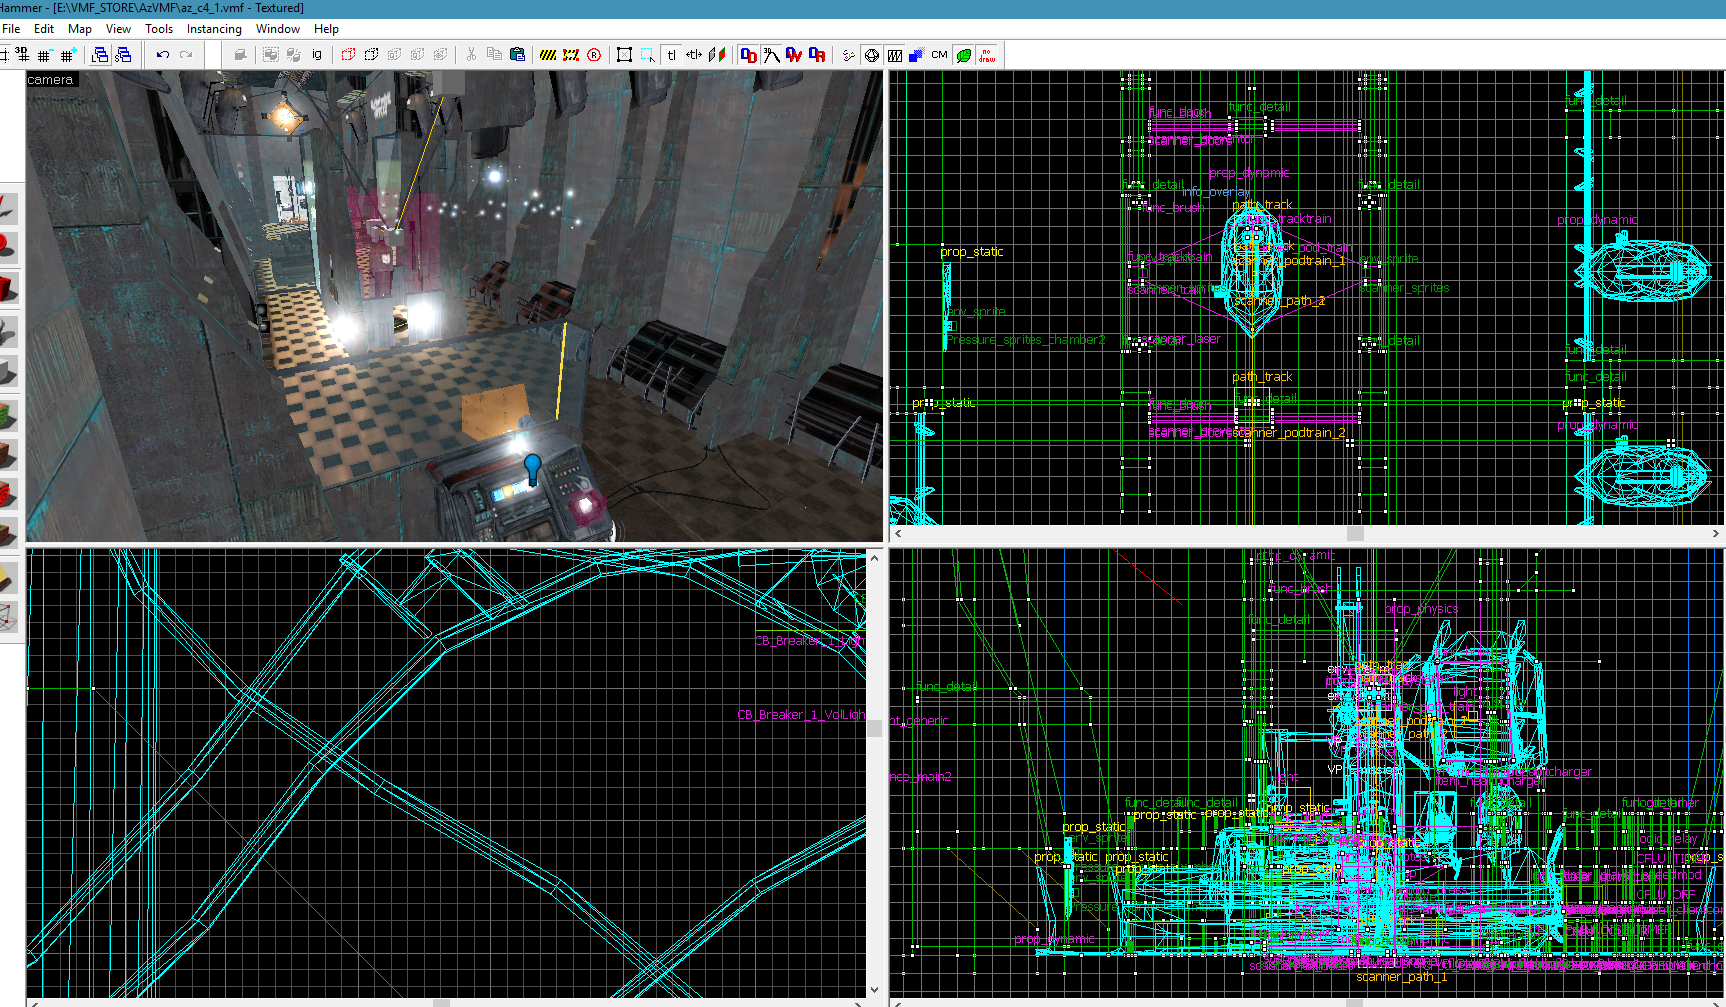Viewport: 1726px width, 1007px height.
Task: Click the Paste clipboard icon
Action: pyautogui.click(x=517, y=55)
